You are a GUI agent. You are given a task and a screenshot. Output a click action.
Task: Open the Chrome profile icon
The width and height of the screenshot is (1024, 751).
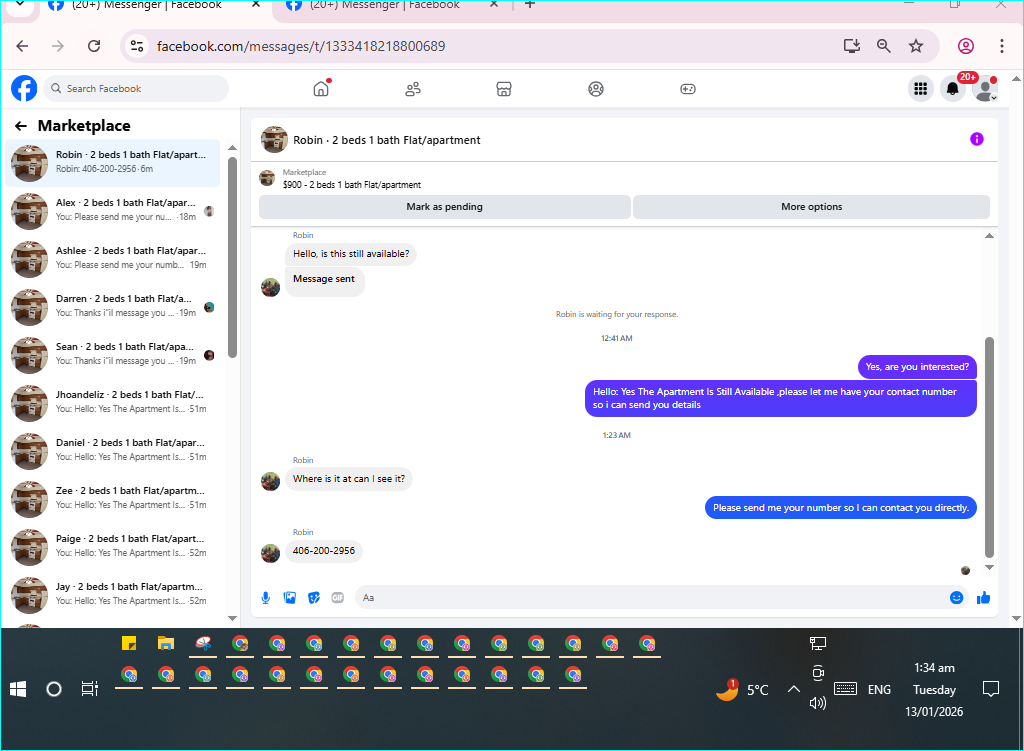(x=966, y=46)
